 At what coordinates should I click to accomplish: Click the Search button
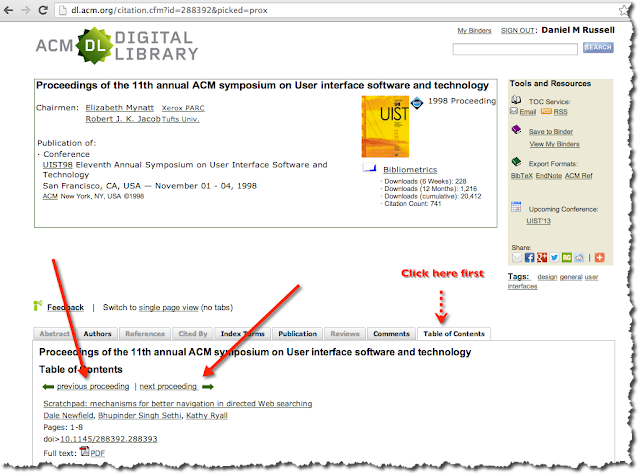click(598, 47)
